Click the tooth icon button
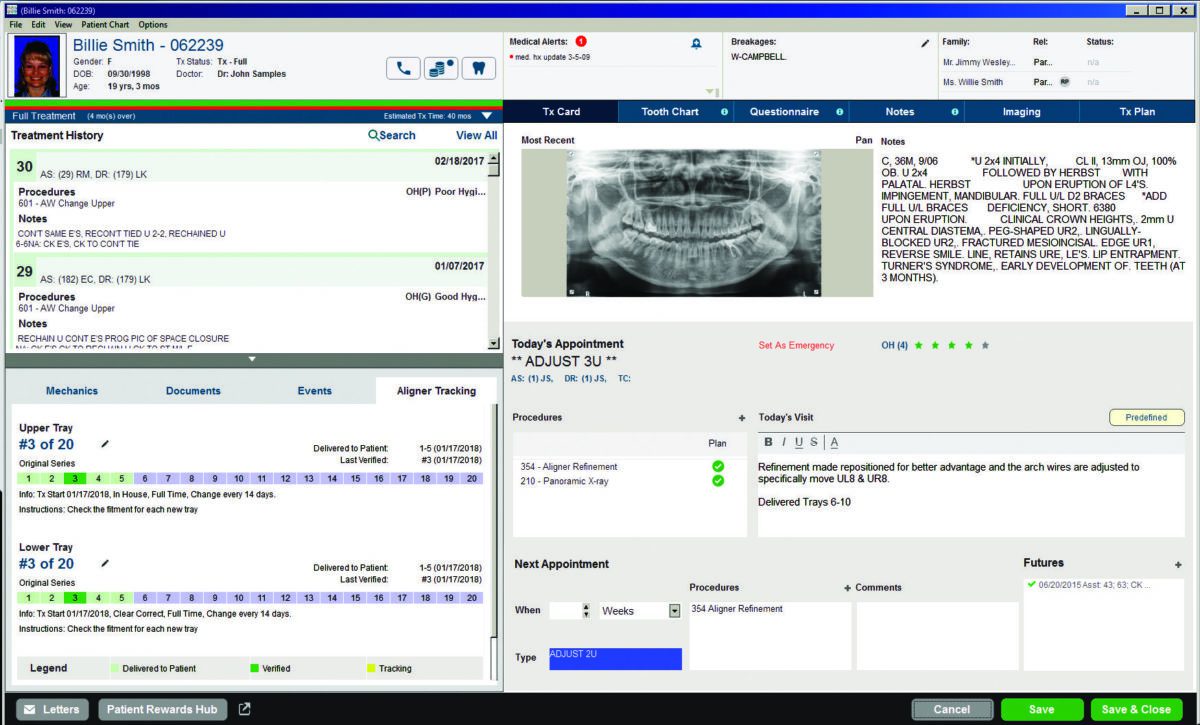Viewport: 1200px width, 725px height. pyautogui.click(x=478, y=69)
